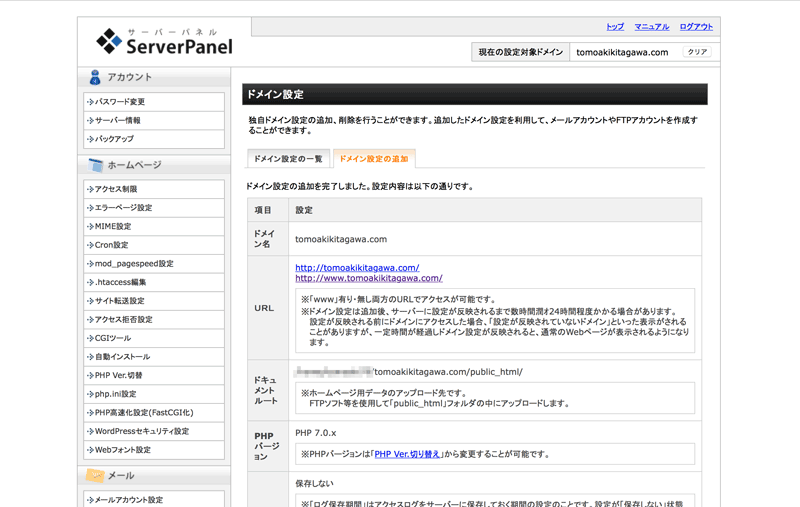
Task: Click the ドメイン設定 heading bar
Action: pyautogui.click(x=474, y=94)
